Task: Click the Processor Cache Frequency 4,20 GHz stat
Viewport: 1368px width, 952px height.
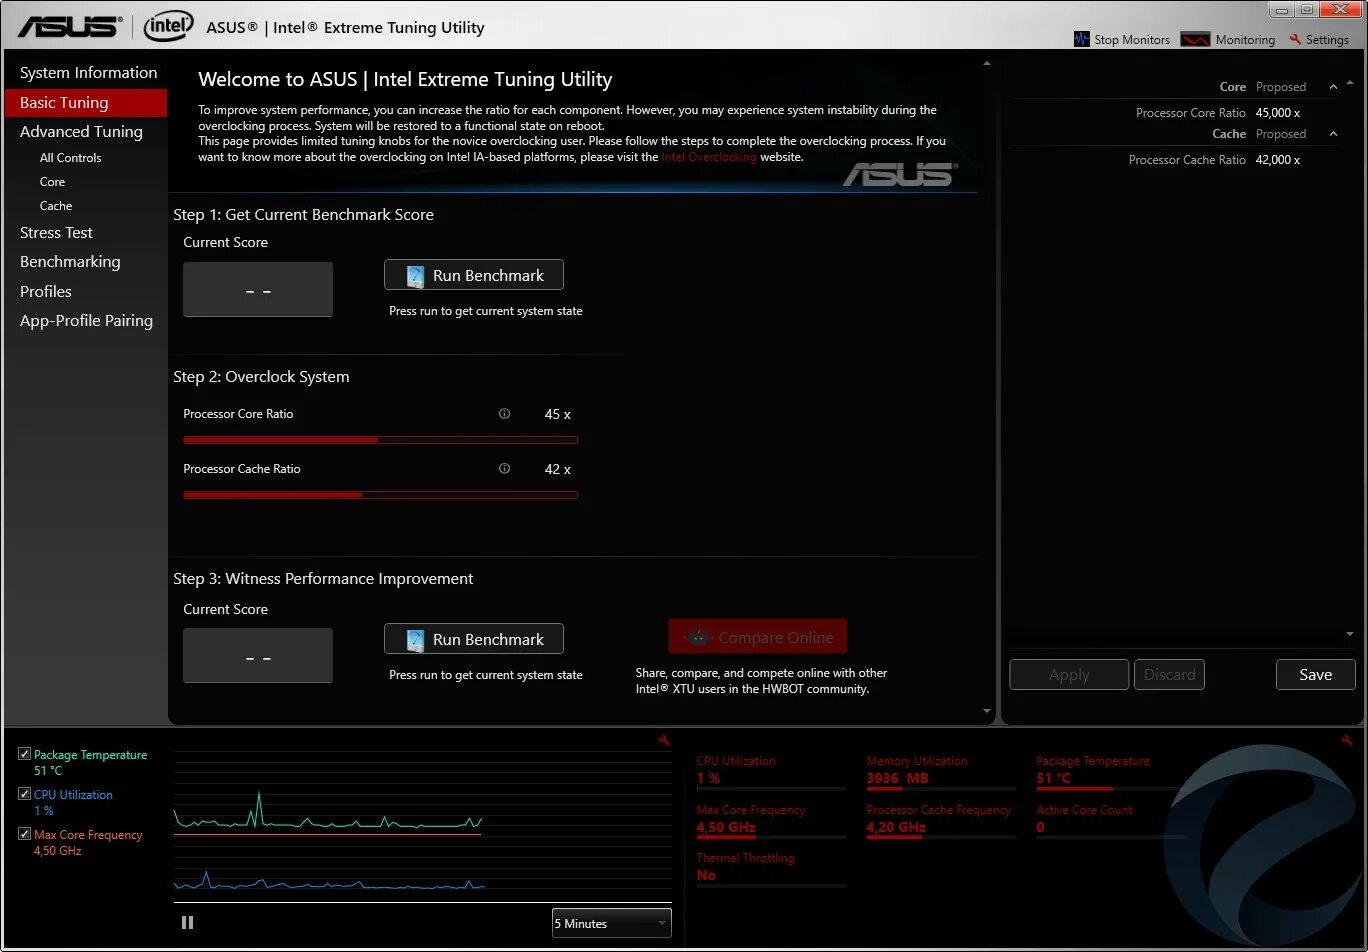Action: tap(939, 819)
